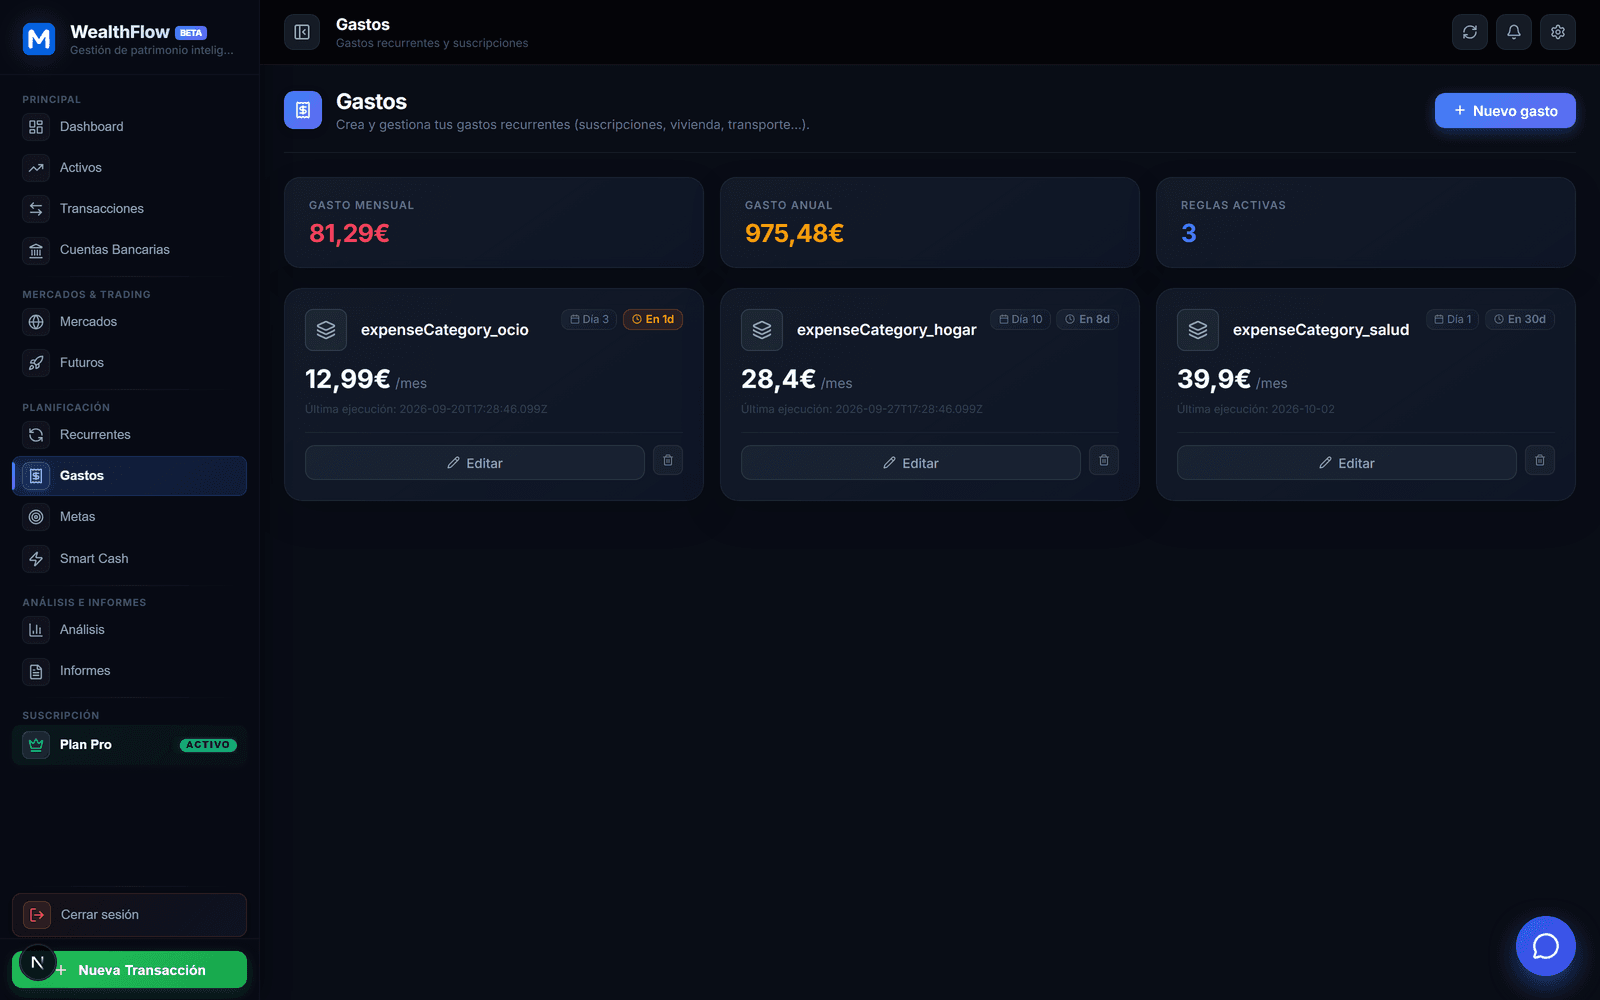This screenshot has width=1600, height=1000.
Task: Edit the expenseCategory_ocio expense
Action: [x=475, y=463]
